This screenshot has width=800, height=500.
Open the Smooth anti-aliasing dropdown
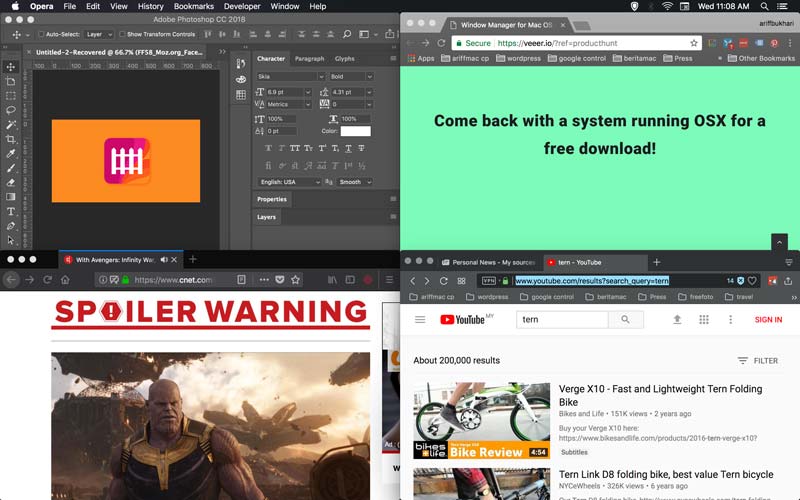355,182
